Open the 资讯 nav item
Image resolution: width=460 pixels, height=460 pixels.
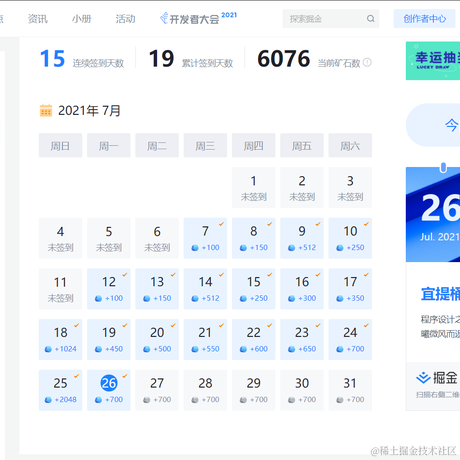[x=38, y=19]
